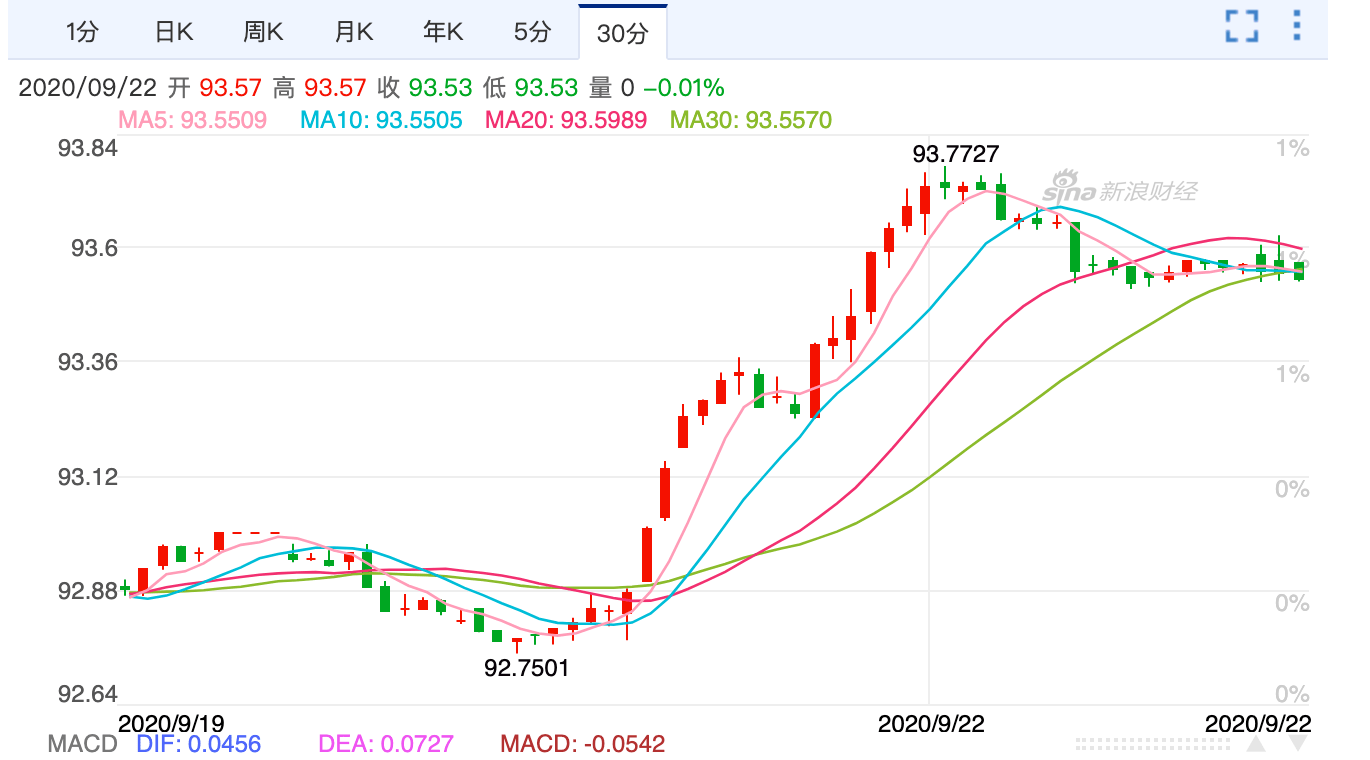1370x760 pixels.
Task: Switch to the 日K chart tab
Action: pyautogui.click(x=173, y=32)
